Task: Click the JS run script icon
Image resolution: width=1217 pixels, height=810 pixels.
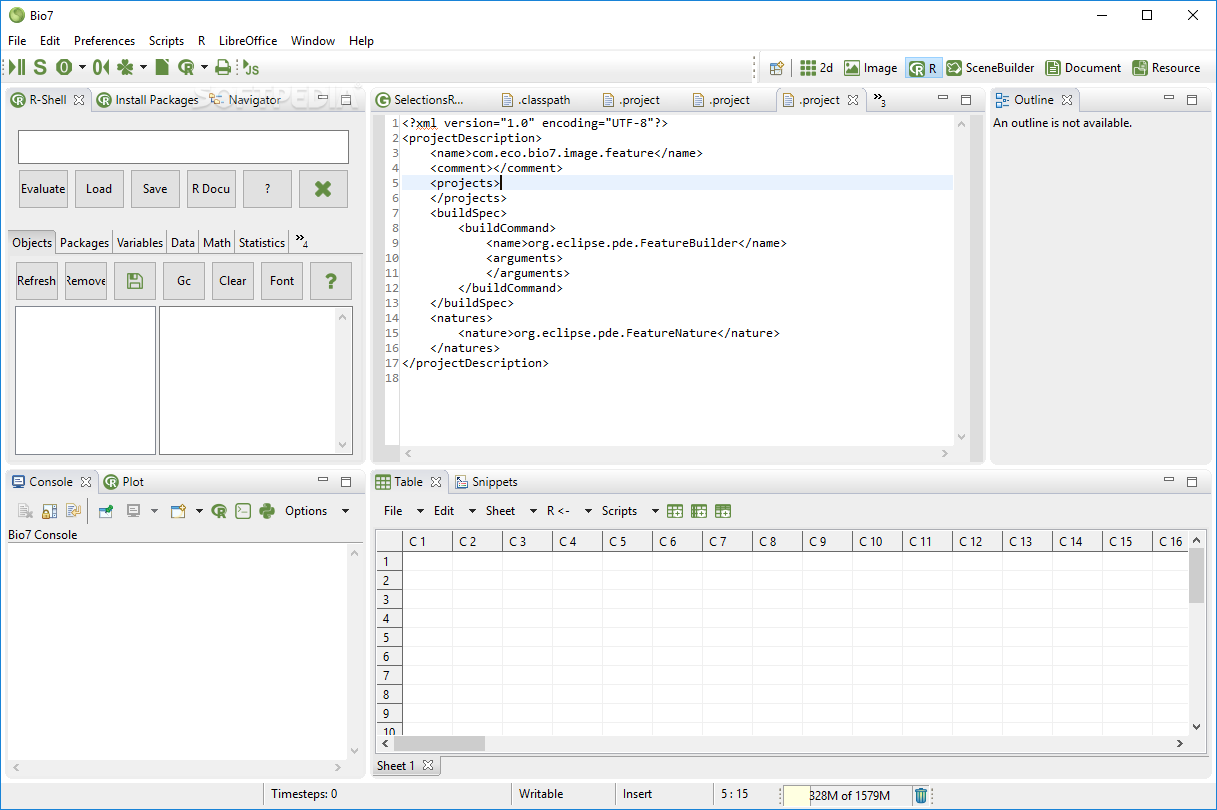Action: click(250, 67)
